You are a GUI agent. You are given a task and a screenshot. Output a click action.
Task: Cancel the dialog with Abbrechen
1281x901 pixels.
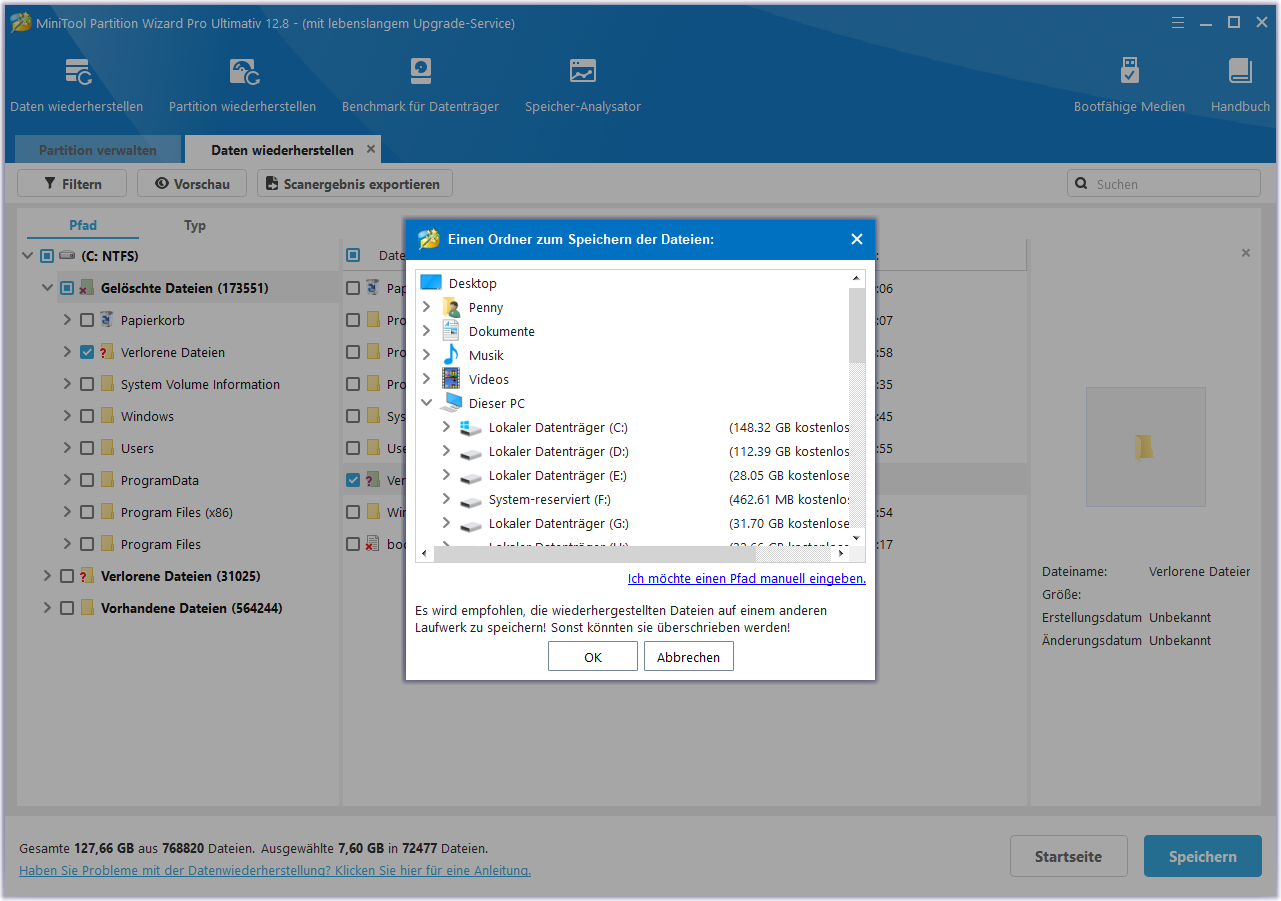(x=689, y=657)
